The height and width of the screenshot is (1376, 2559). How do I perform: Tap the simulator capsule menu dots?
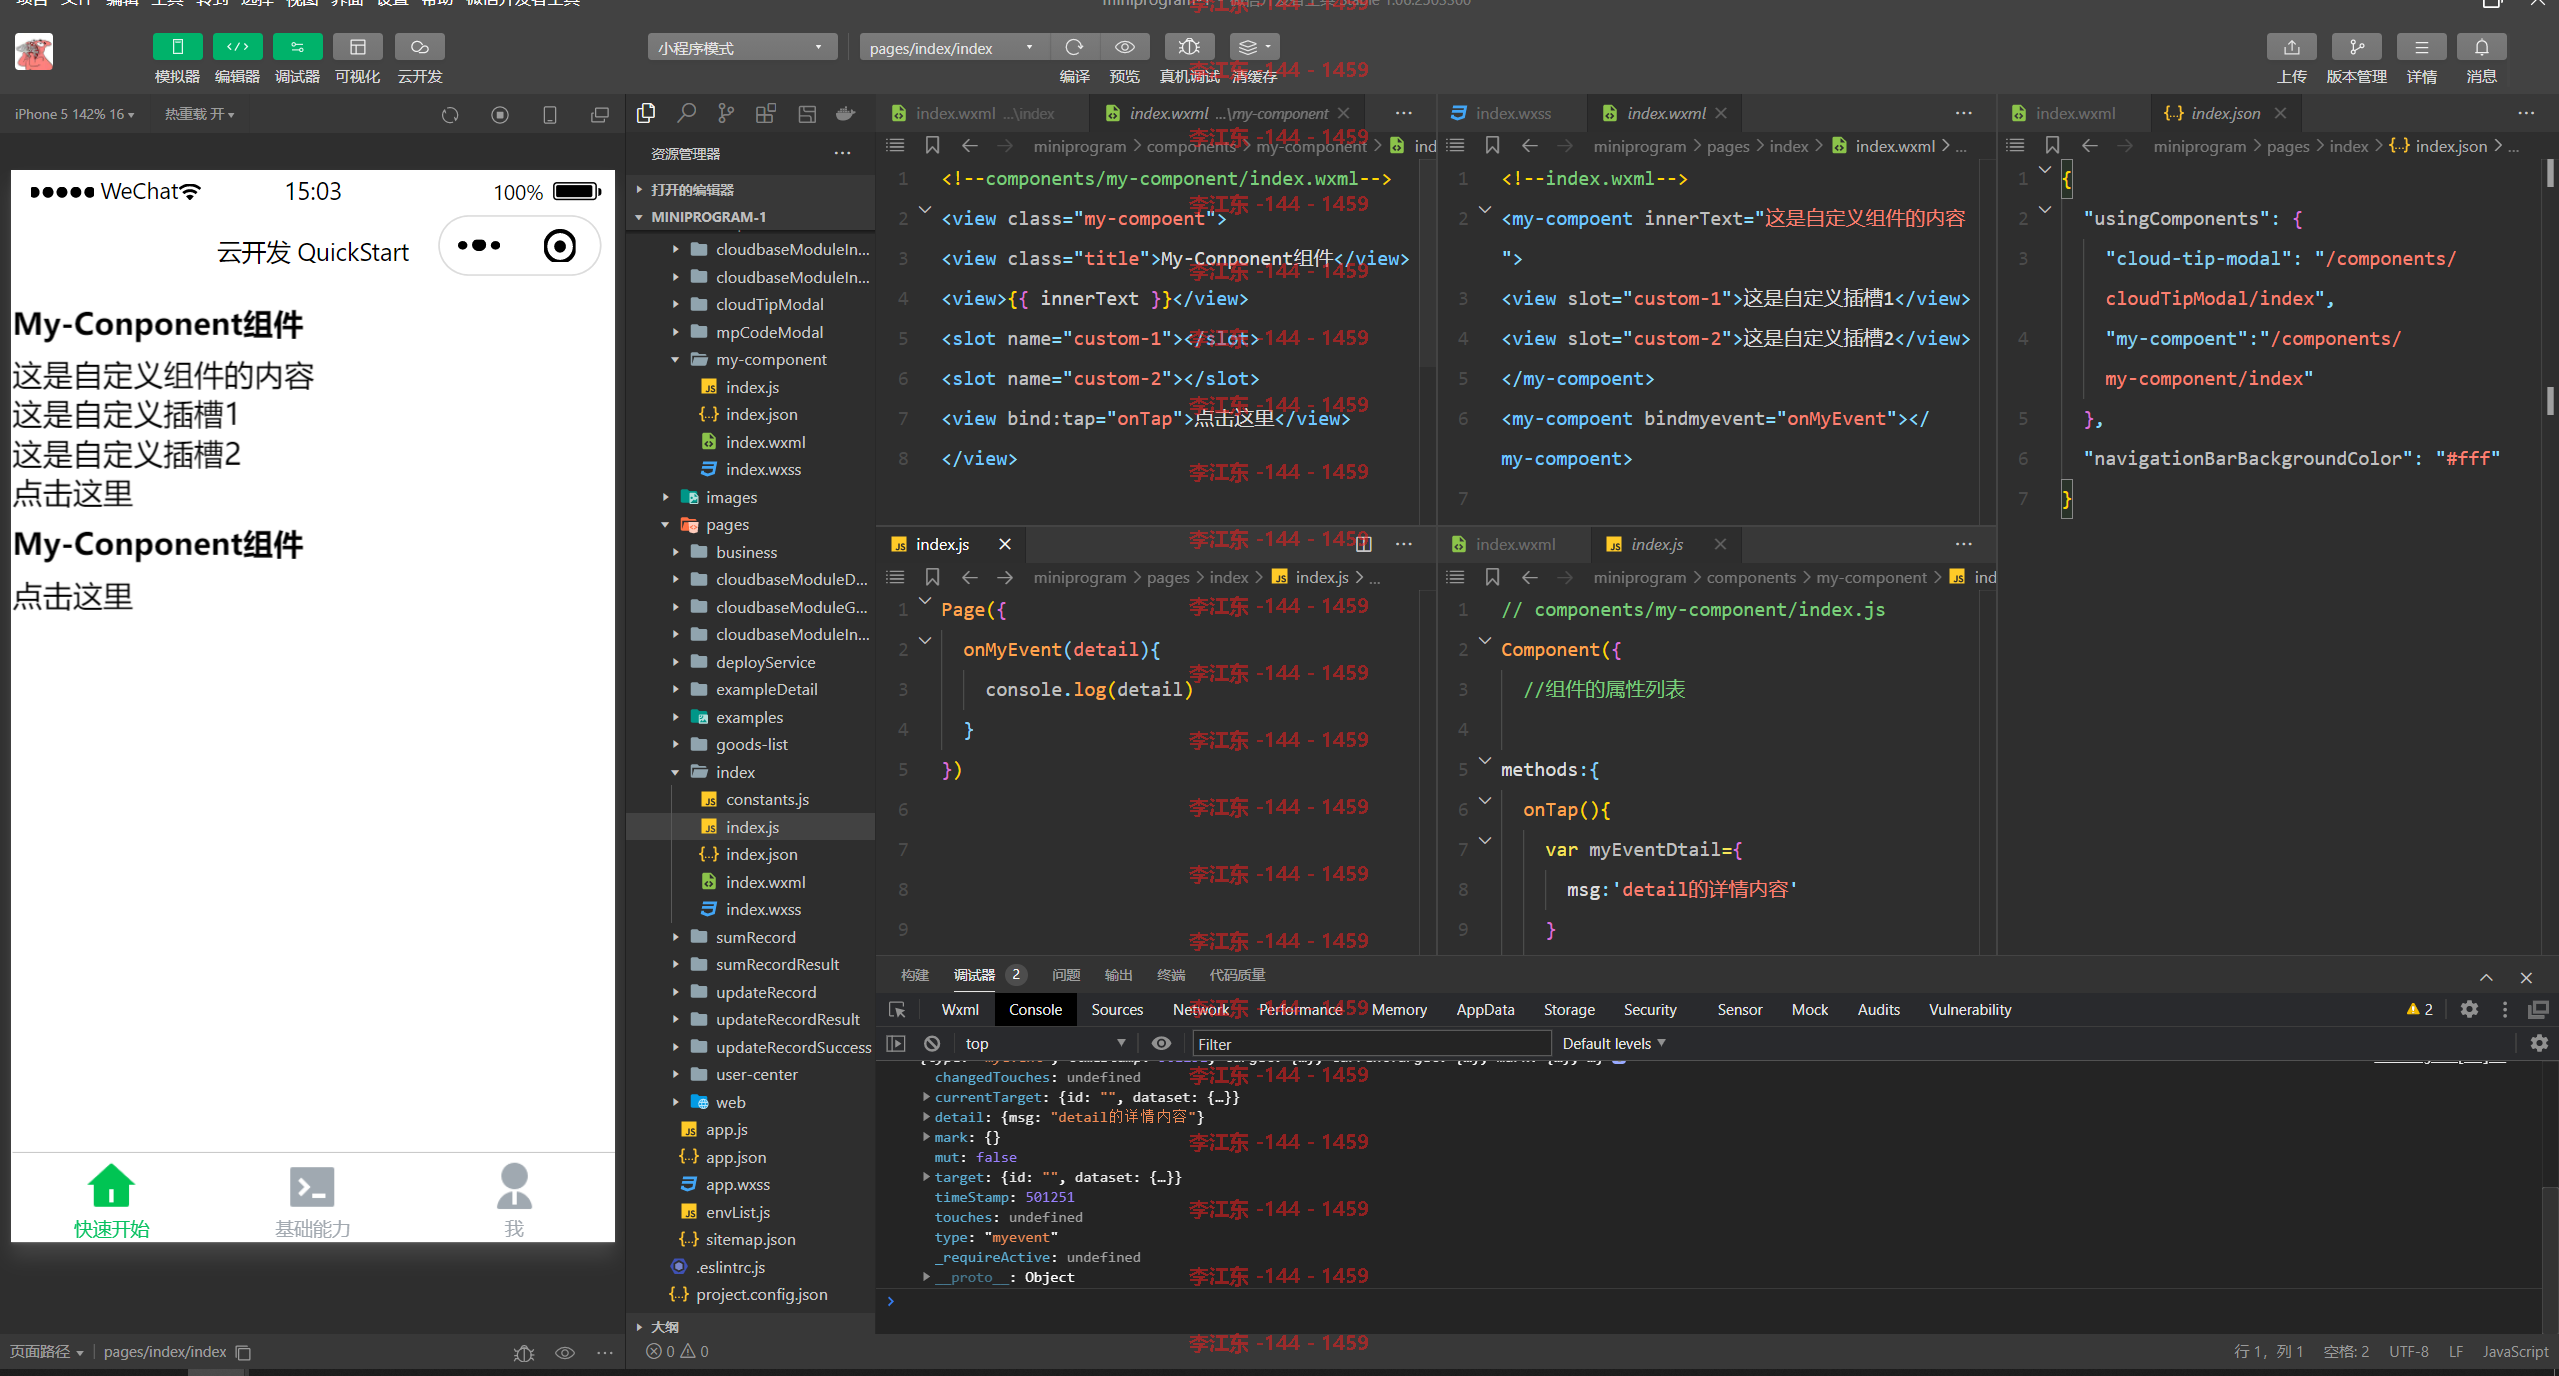pos(480,245)
